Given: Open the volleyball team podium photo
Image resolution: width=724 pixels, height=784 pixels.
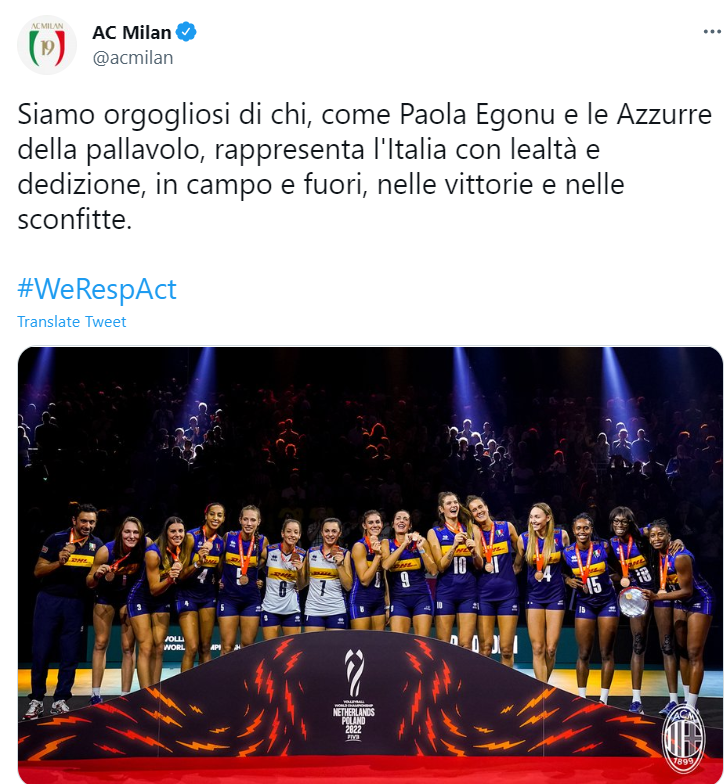Looking at the screenshot, I should [x=370, y=565].
